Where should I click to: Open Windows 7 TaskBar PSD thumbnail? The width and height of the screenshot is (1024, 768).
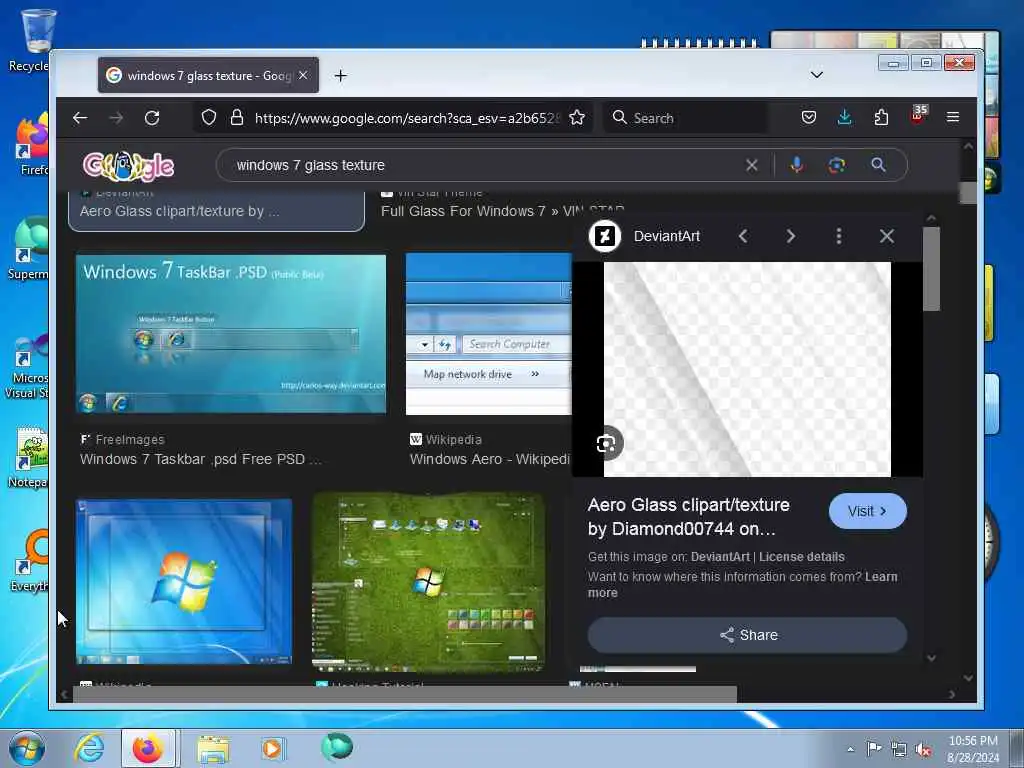point(231,334)
